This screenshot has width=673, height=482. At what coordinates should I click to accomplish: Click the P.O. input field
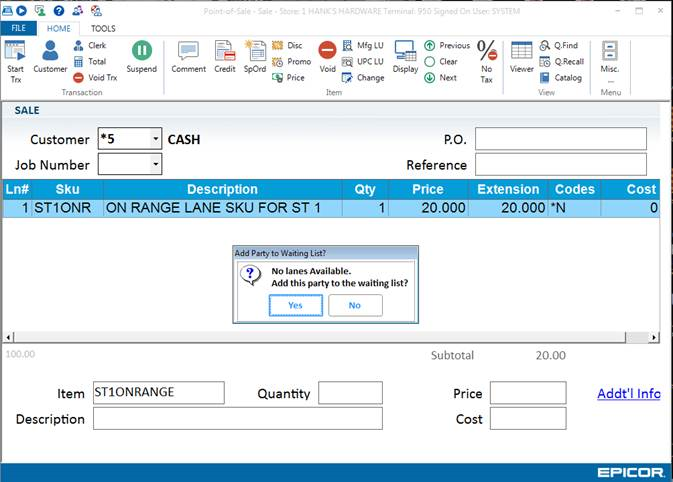pos(560,139)
